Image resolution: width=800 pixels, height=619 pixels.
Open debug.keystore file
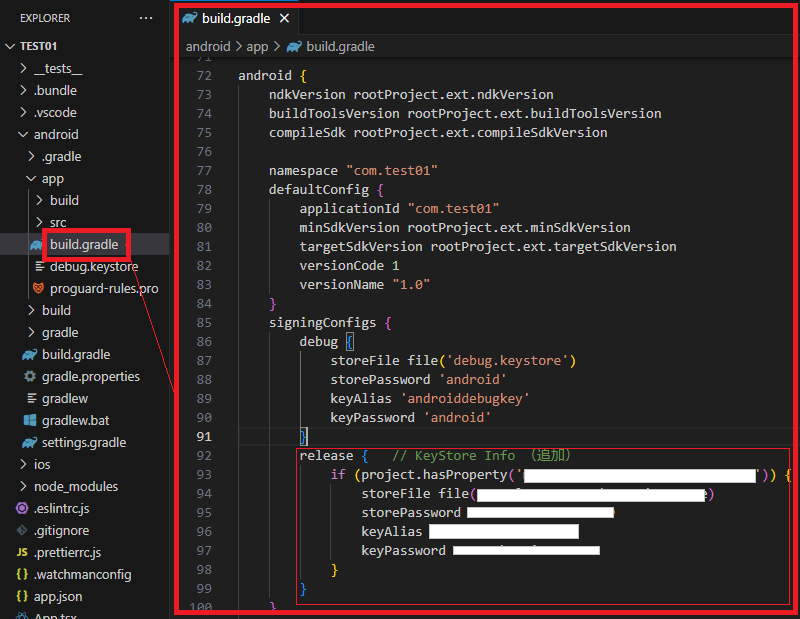point(93,266)
